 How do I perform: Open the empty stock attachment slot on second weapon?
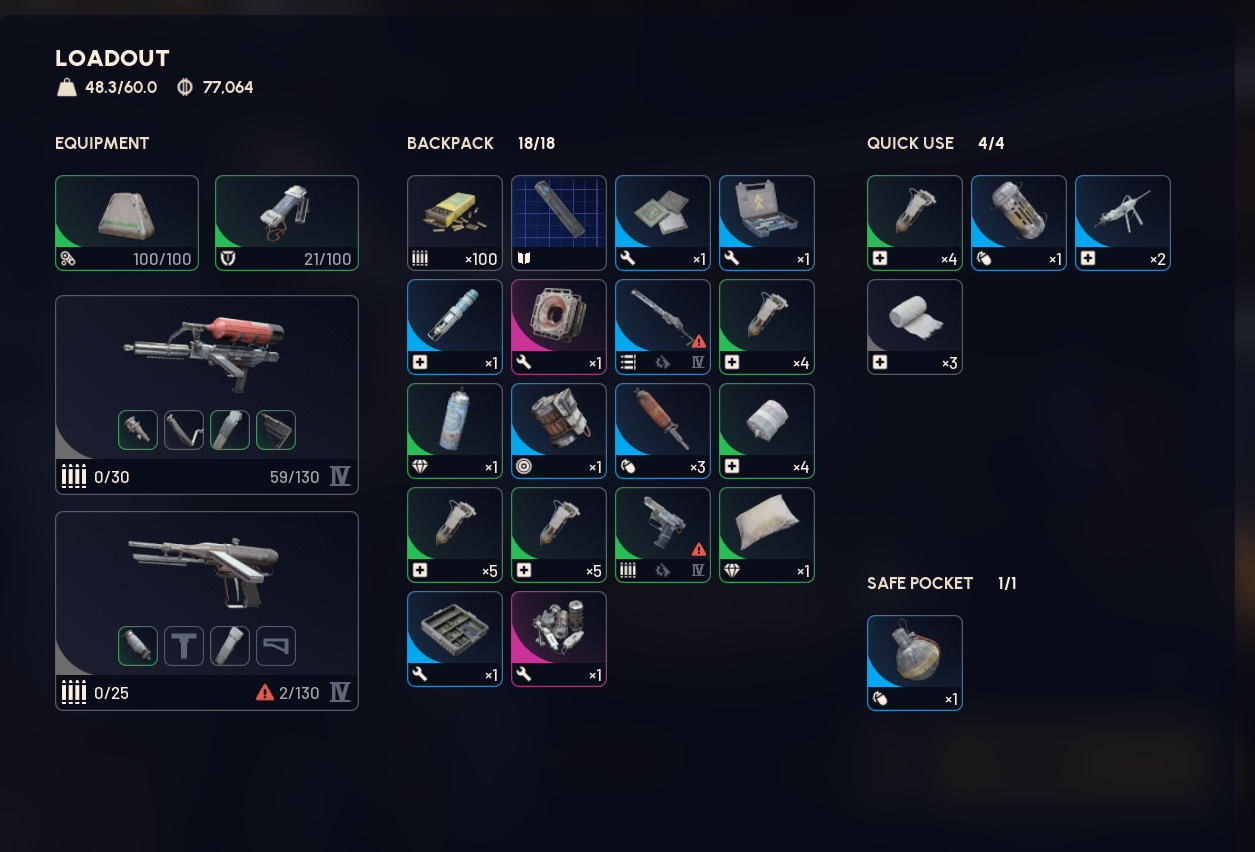pyautogui.click(x=276, y=646)
